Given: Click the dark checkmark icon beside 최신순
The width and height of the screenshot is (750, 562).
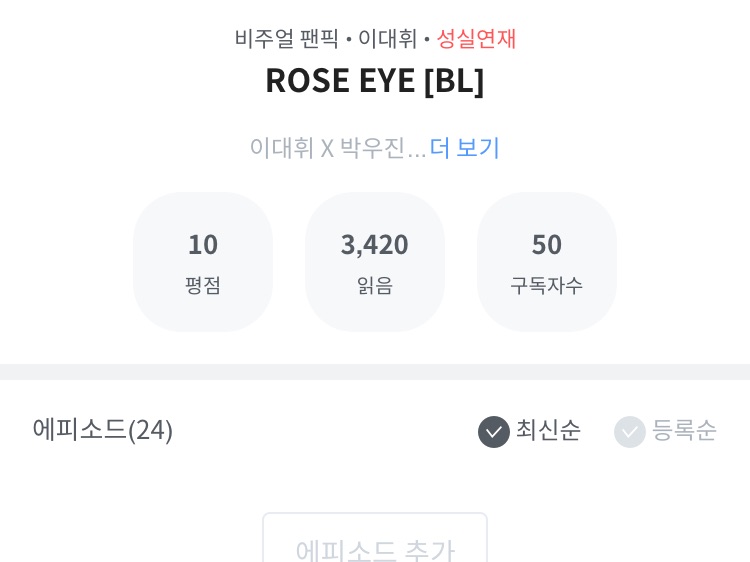Looking at the screenshot, I should (494, 431).
